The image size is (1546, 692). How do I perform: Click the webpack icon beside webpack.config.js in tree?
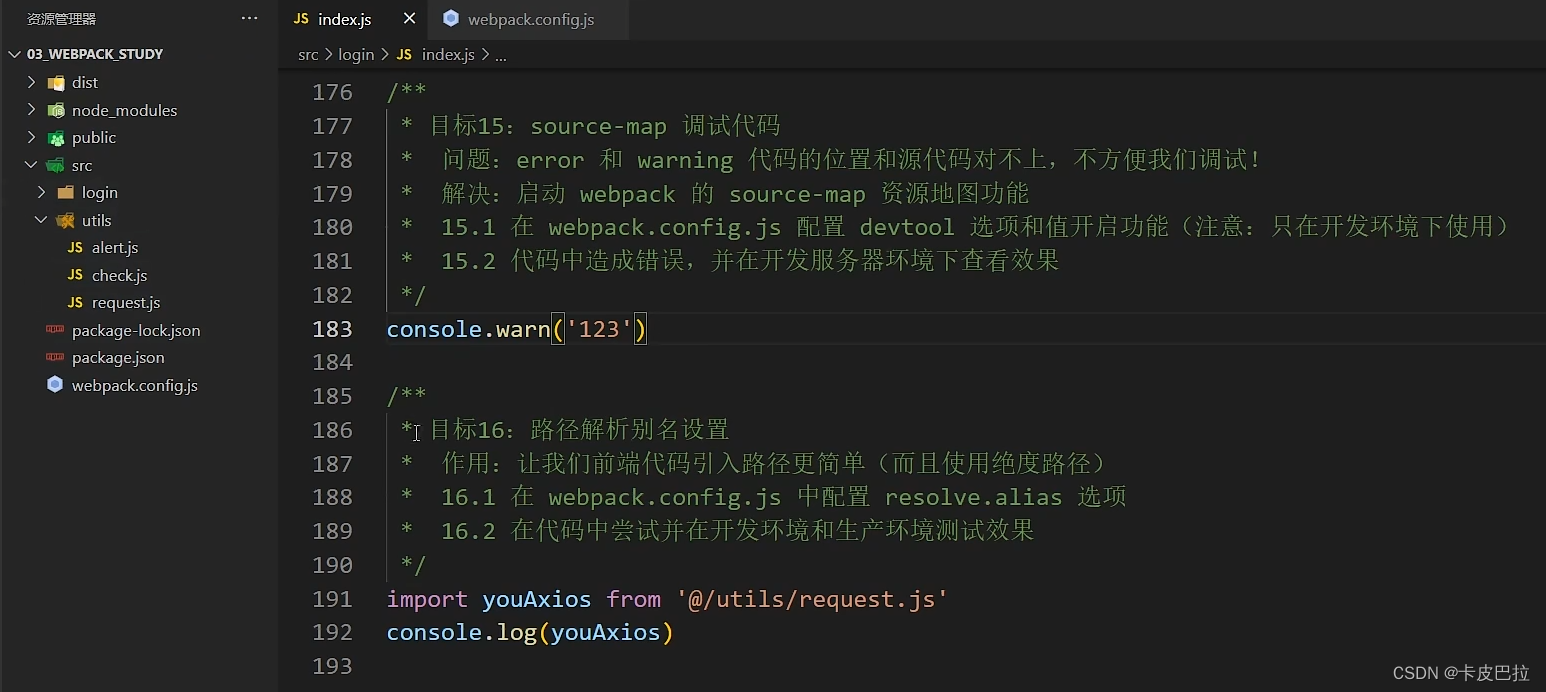point(55,385)
